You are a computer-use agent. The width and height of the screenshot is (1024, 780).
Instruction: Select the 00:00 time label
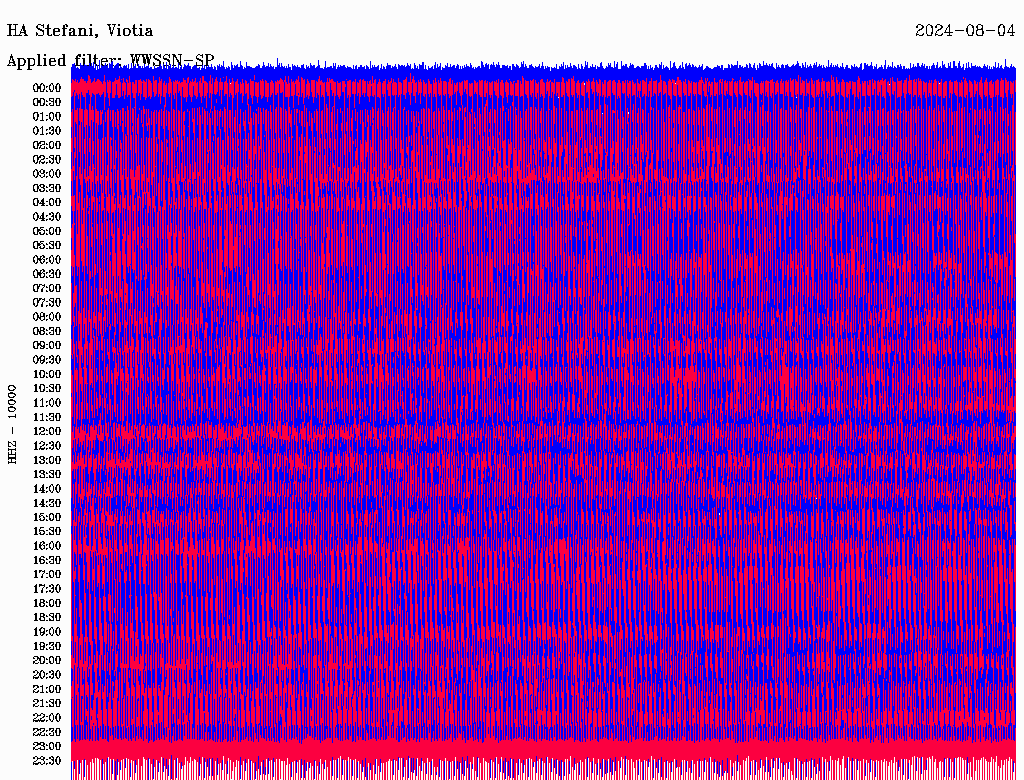(47, 88)
